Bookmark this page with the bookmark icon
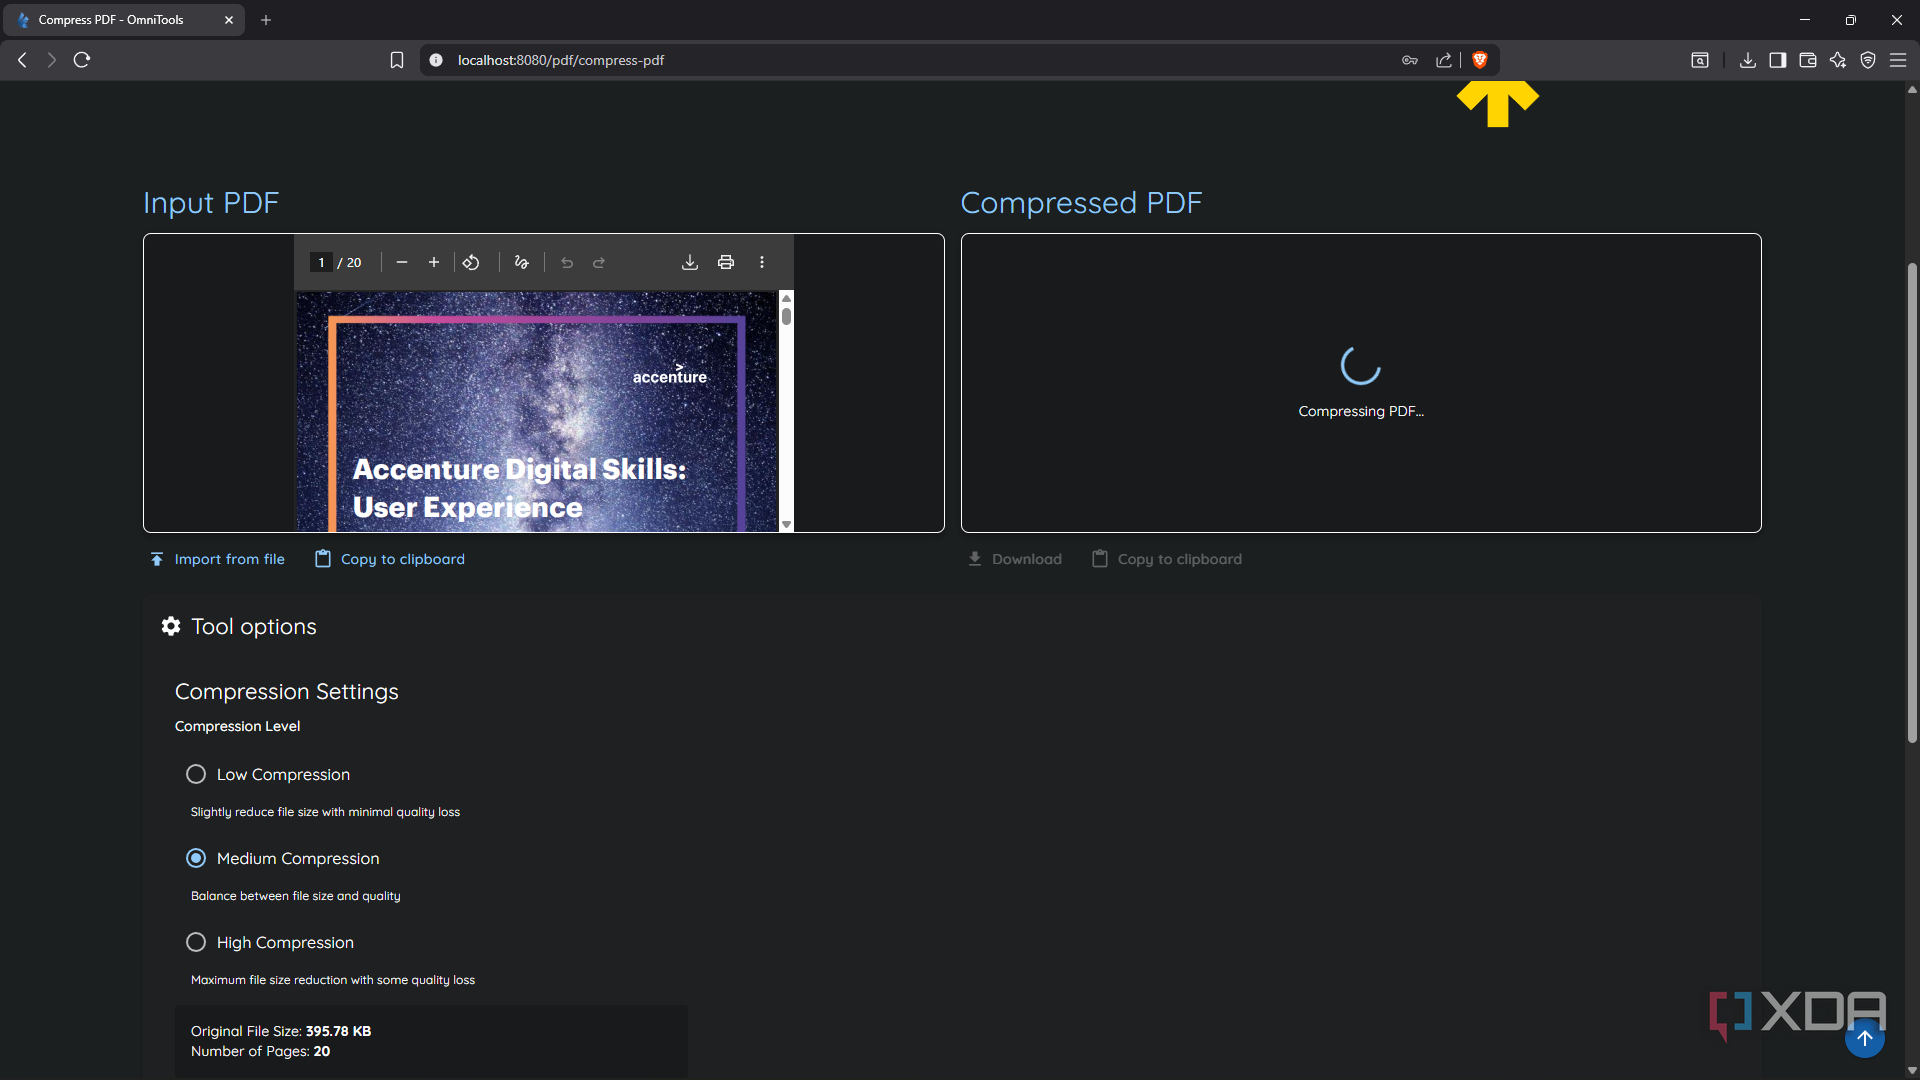 coord(397,60)
